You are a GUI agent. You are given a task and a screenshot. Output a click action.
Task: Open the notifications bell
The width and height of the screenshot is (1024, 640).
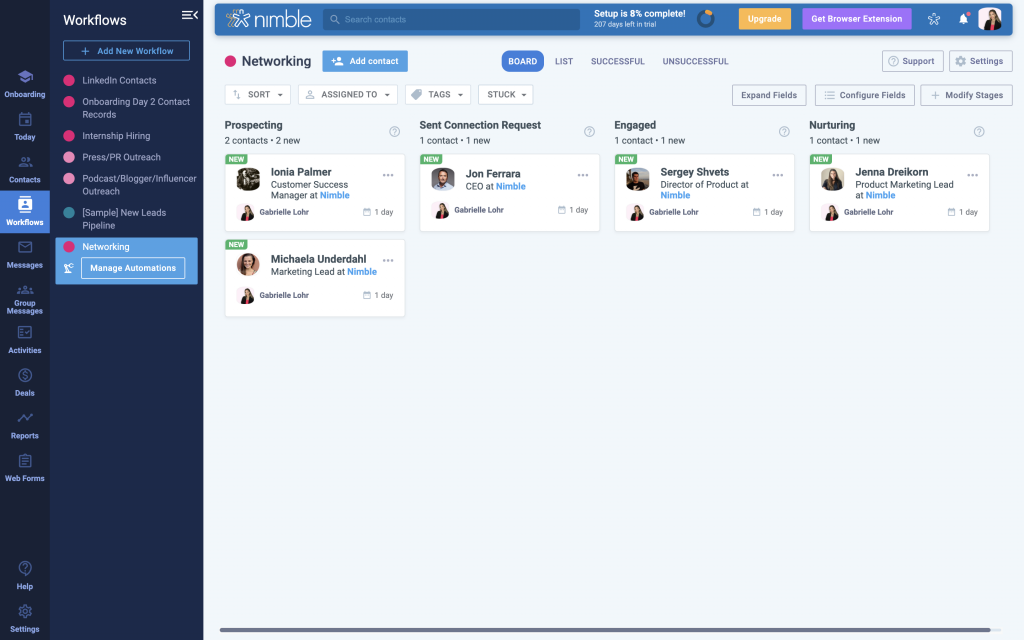click(x=962, y=18)
